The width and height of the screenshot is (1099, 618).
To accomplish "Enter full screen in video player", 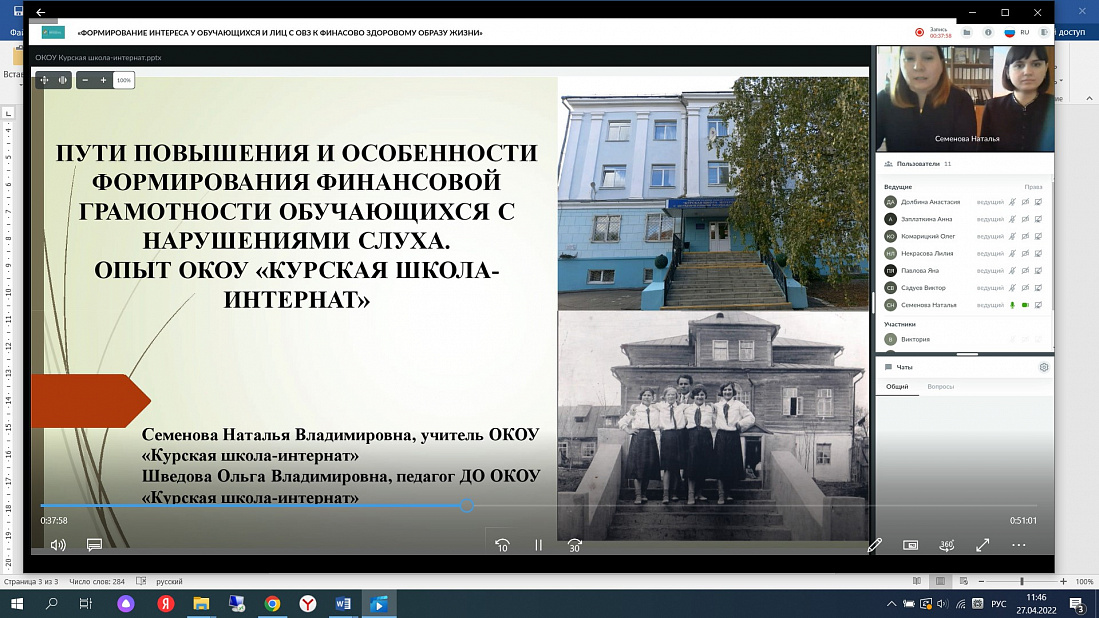I will 983,544.
